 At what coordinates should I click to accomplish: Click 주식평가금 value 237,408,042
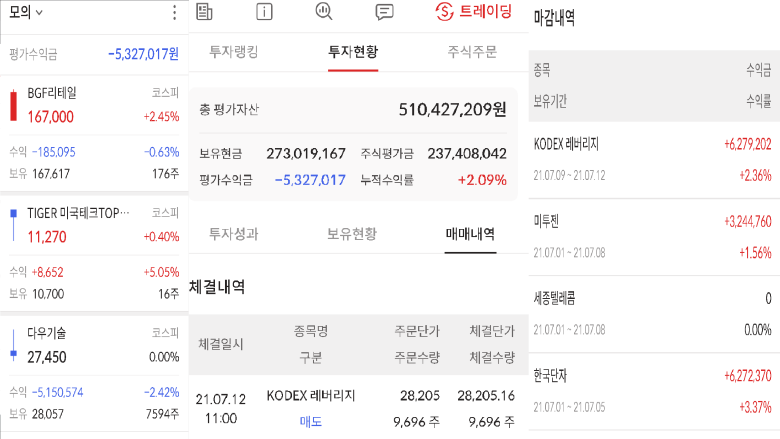tap(467, 154)
